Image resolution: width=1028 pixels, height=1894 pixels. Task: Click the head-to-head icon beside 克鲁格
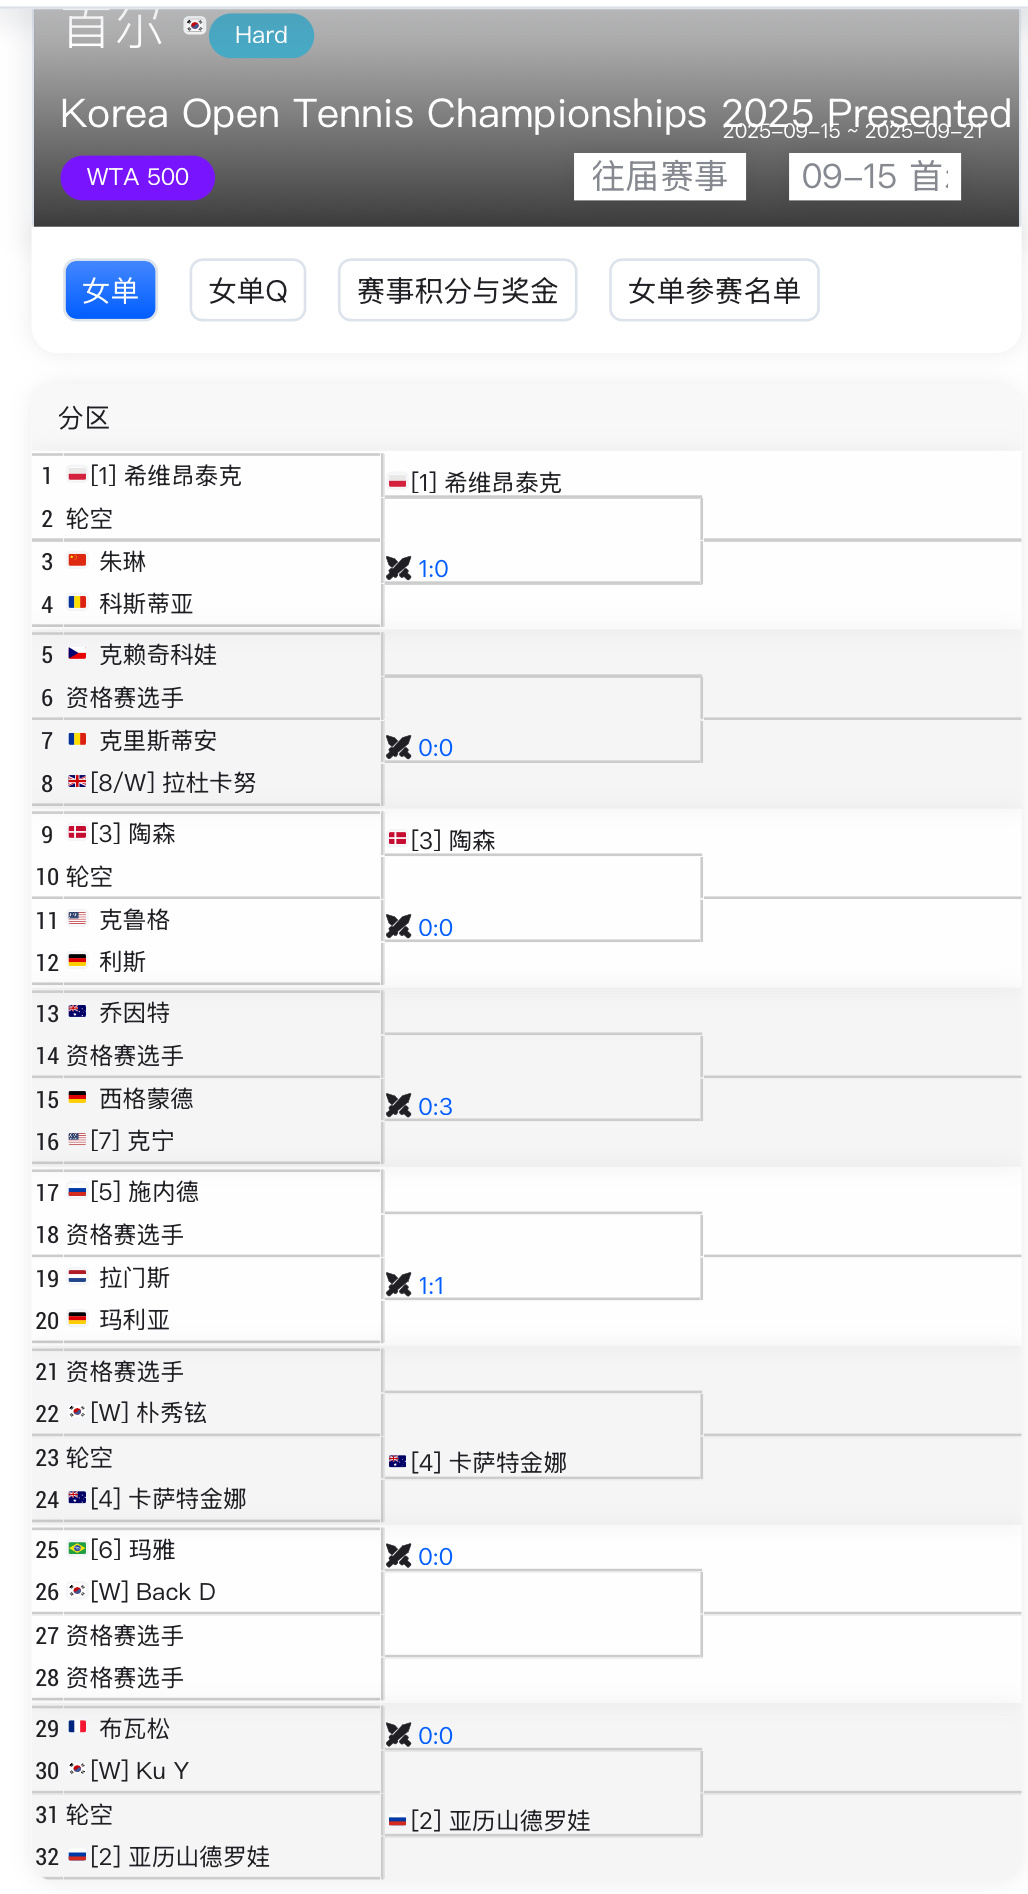pos(399,927)
